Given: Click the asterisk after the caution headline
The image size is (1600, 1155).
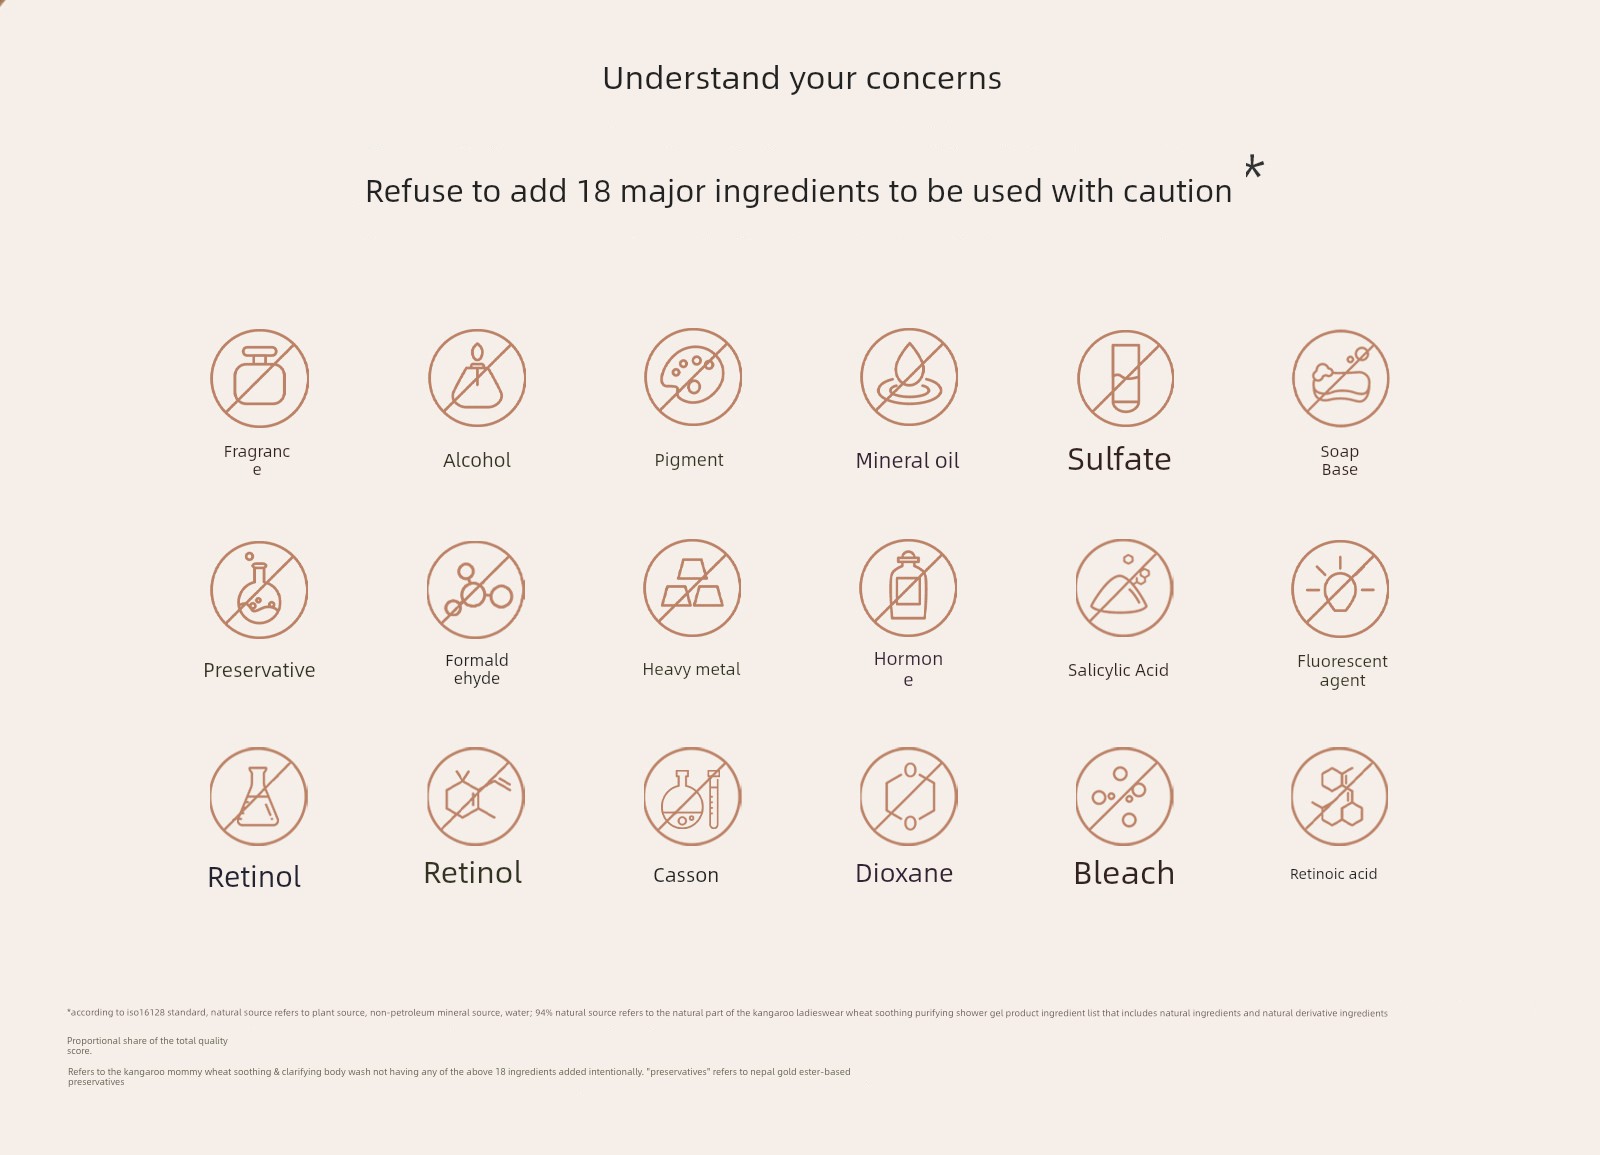Looking at the screenshot, I should (1254, 166).
